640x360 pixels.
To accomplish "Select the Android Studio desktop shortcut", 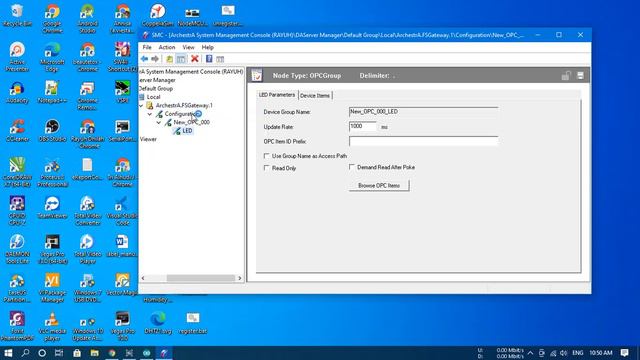I will click(x=87, y=19).
